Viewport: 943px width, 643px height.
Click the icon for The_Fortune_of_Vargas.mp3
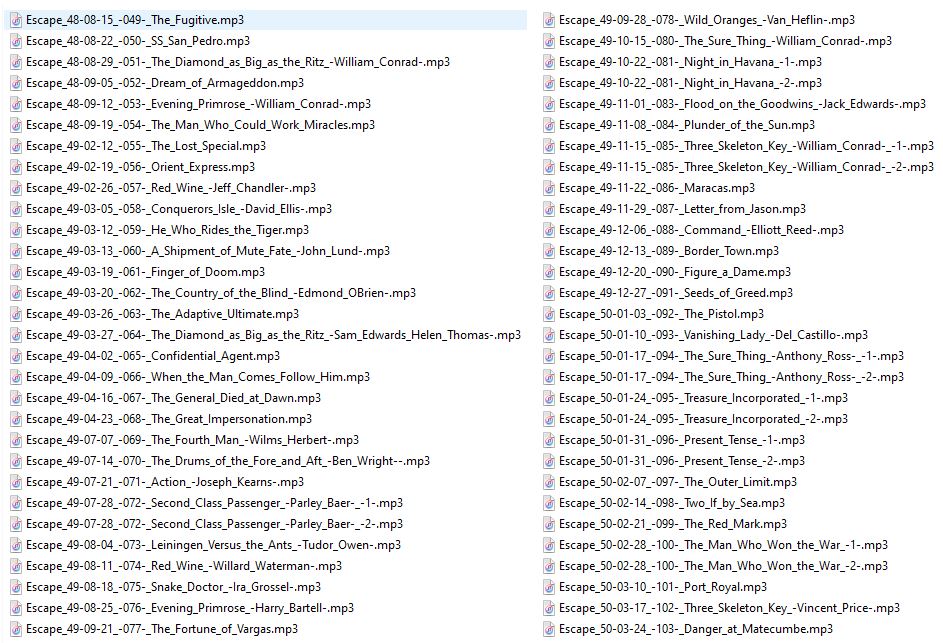click(x=16, y=629)
